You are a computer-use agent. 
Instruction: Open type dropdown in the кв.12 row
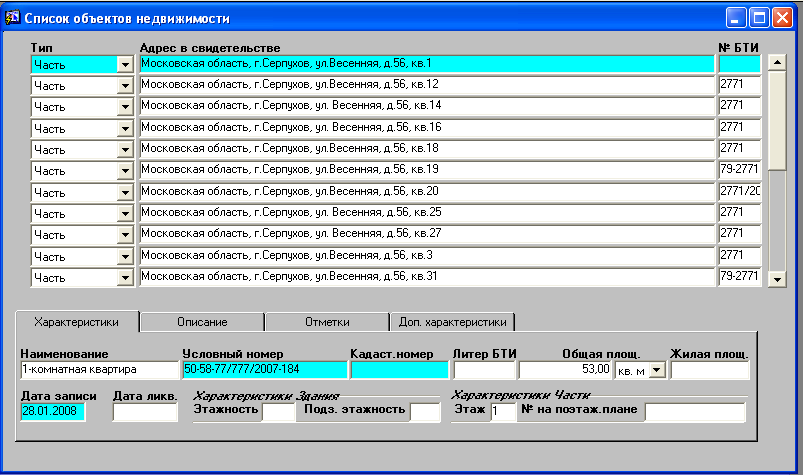coord(125,85)
